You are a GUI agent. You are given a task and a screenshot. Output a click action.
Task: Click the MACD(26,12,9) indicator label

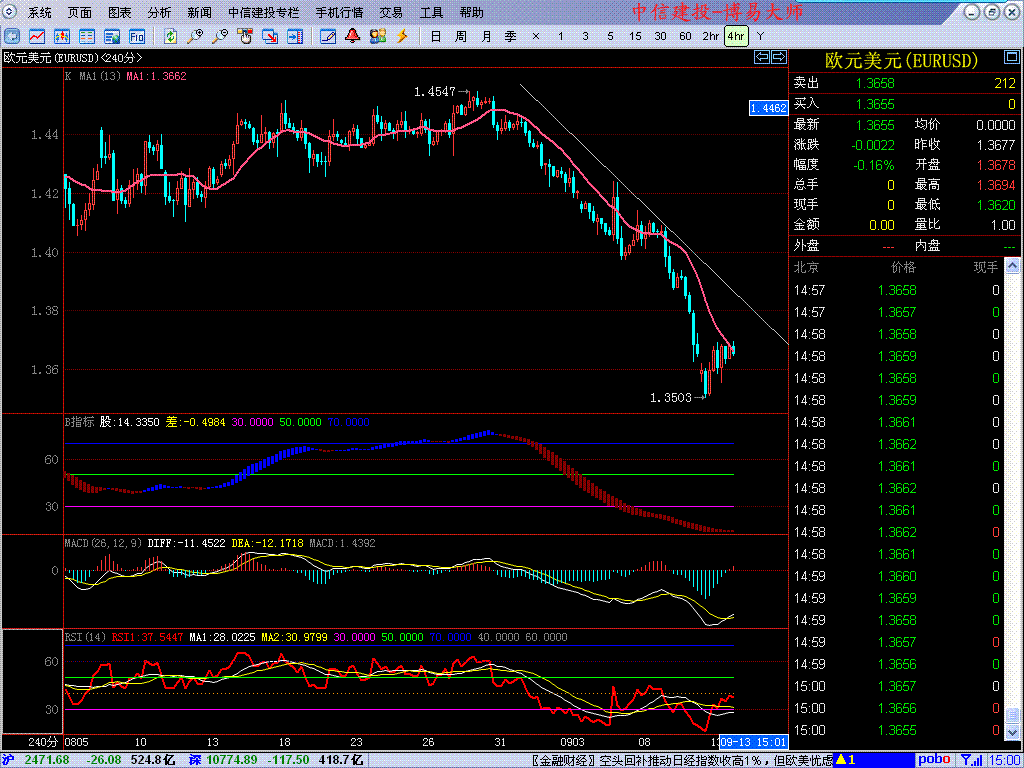tap(103, 543)
